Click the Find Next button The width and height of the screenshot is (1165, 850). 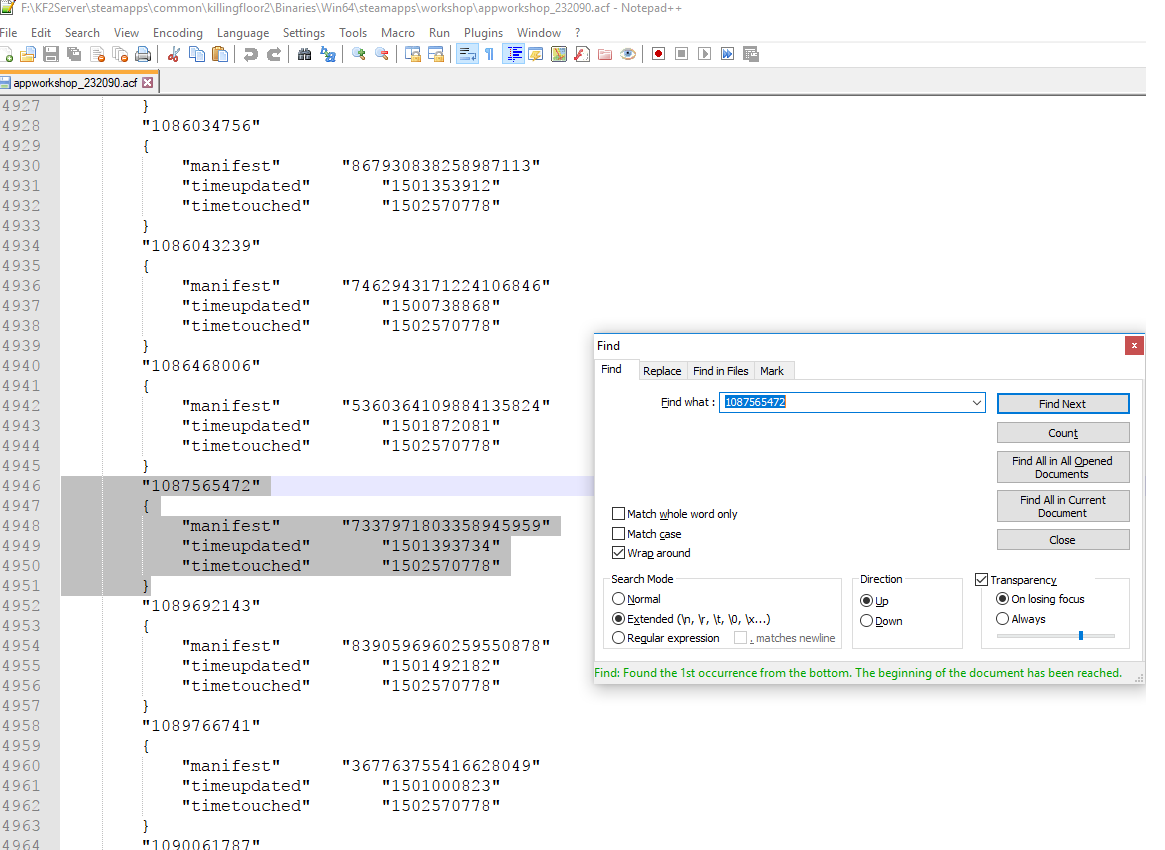tap(1062, 403)
